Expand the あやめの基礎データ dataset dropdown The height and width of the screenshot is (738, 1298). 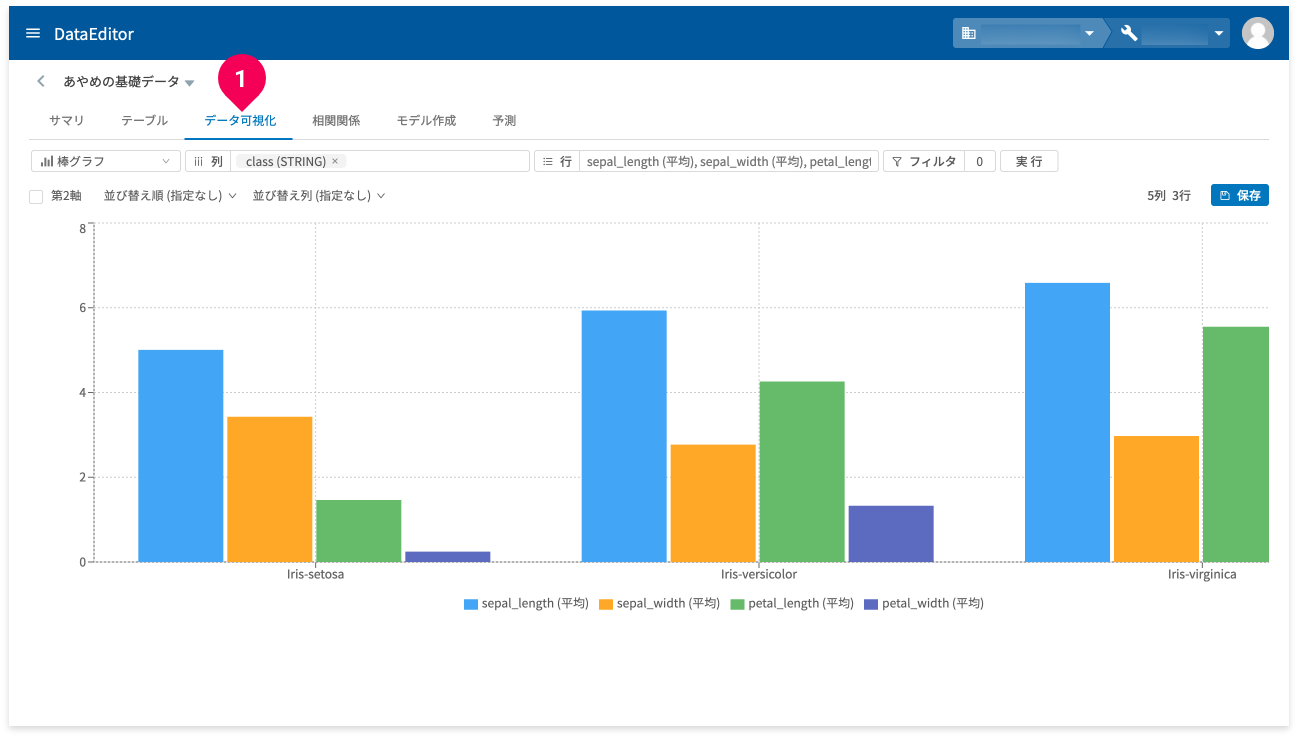point(190,82)
